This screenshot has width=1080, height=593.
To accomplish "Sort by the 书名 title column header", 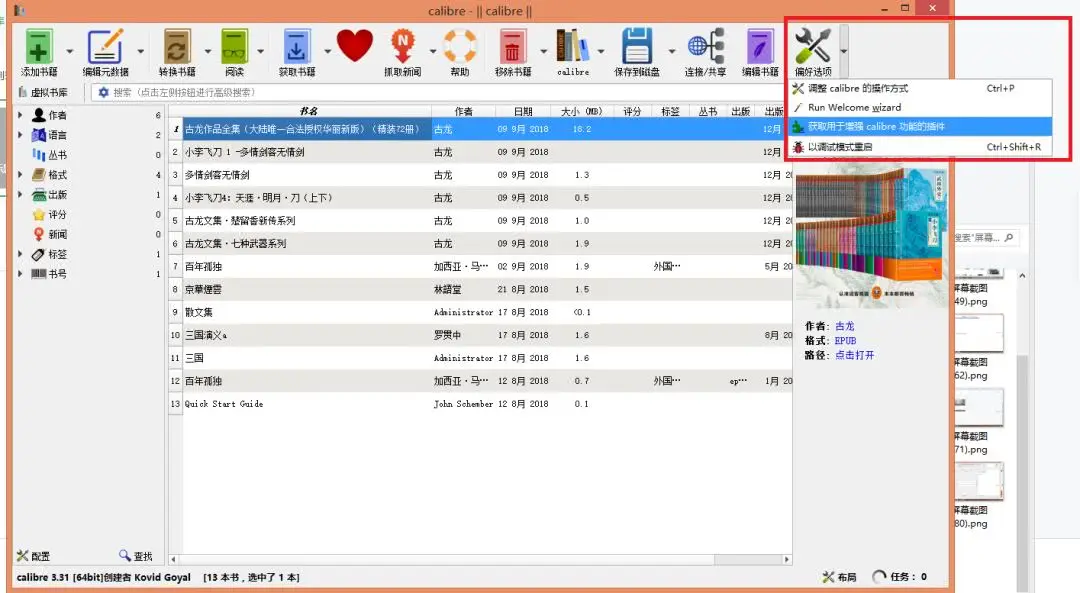I will (x=308, y=111).
